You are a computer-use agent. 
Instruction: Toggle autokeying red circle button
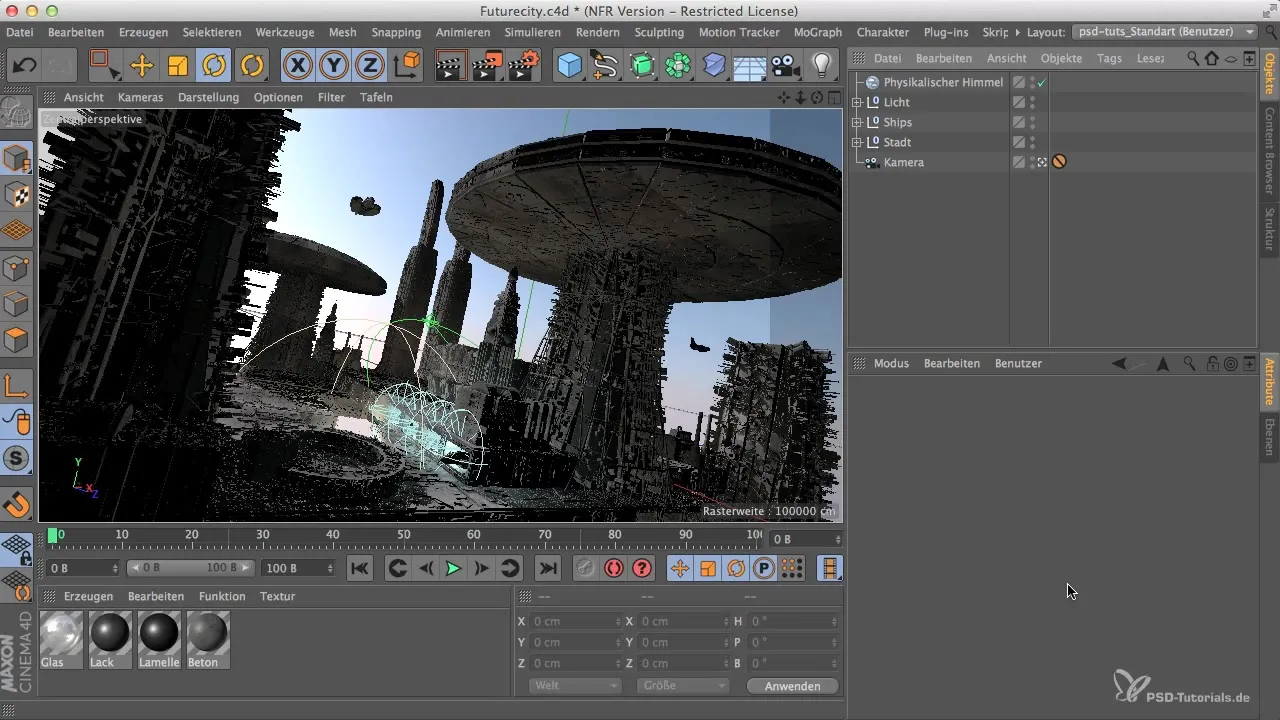(613, 568)
